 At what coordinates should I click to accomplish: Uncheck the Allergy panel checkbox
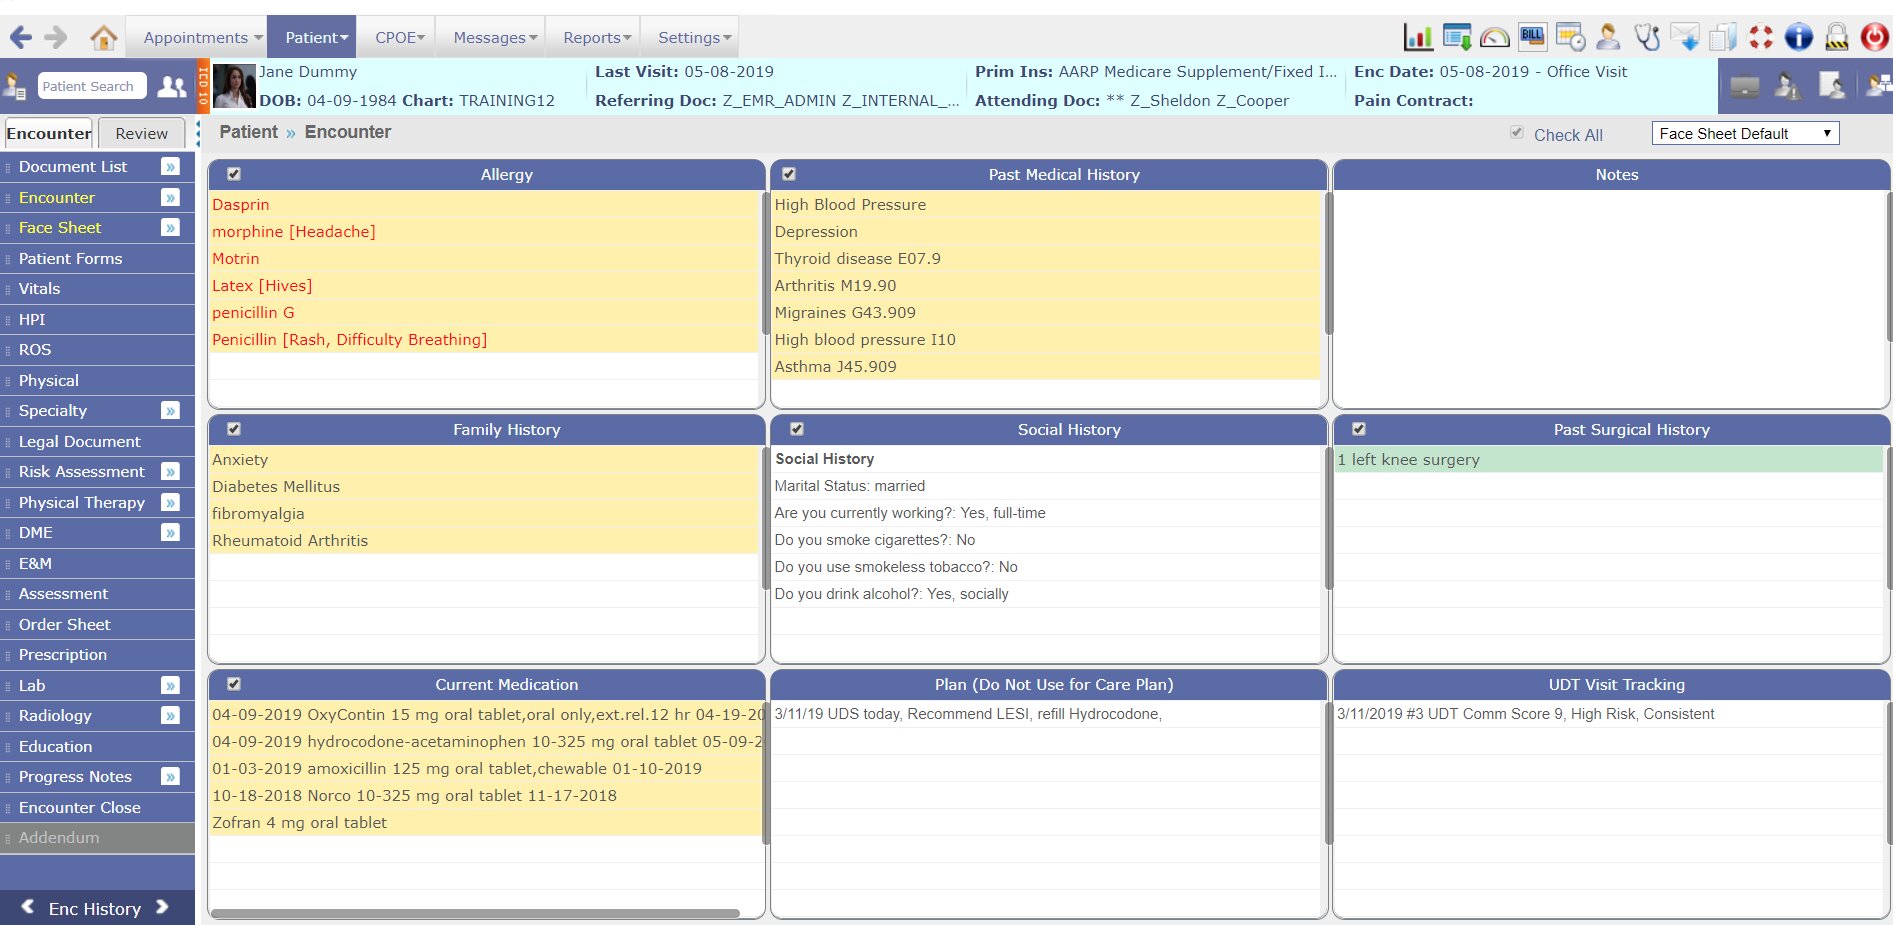click(x=234, y=174)
